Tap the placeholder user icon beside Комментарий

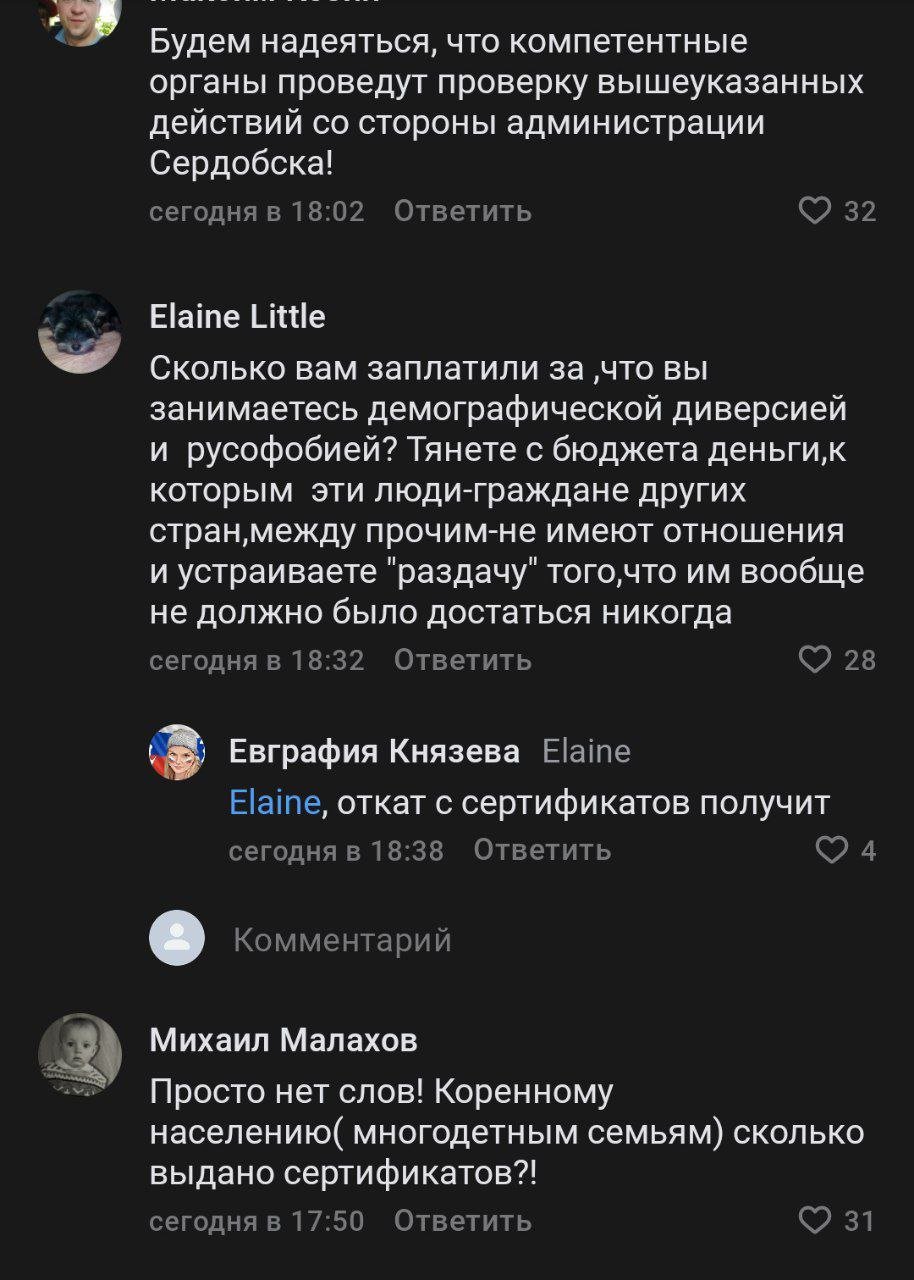tap(177, 938)
